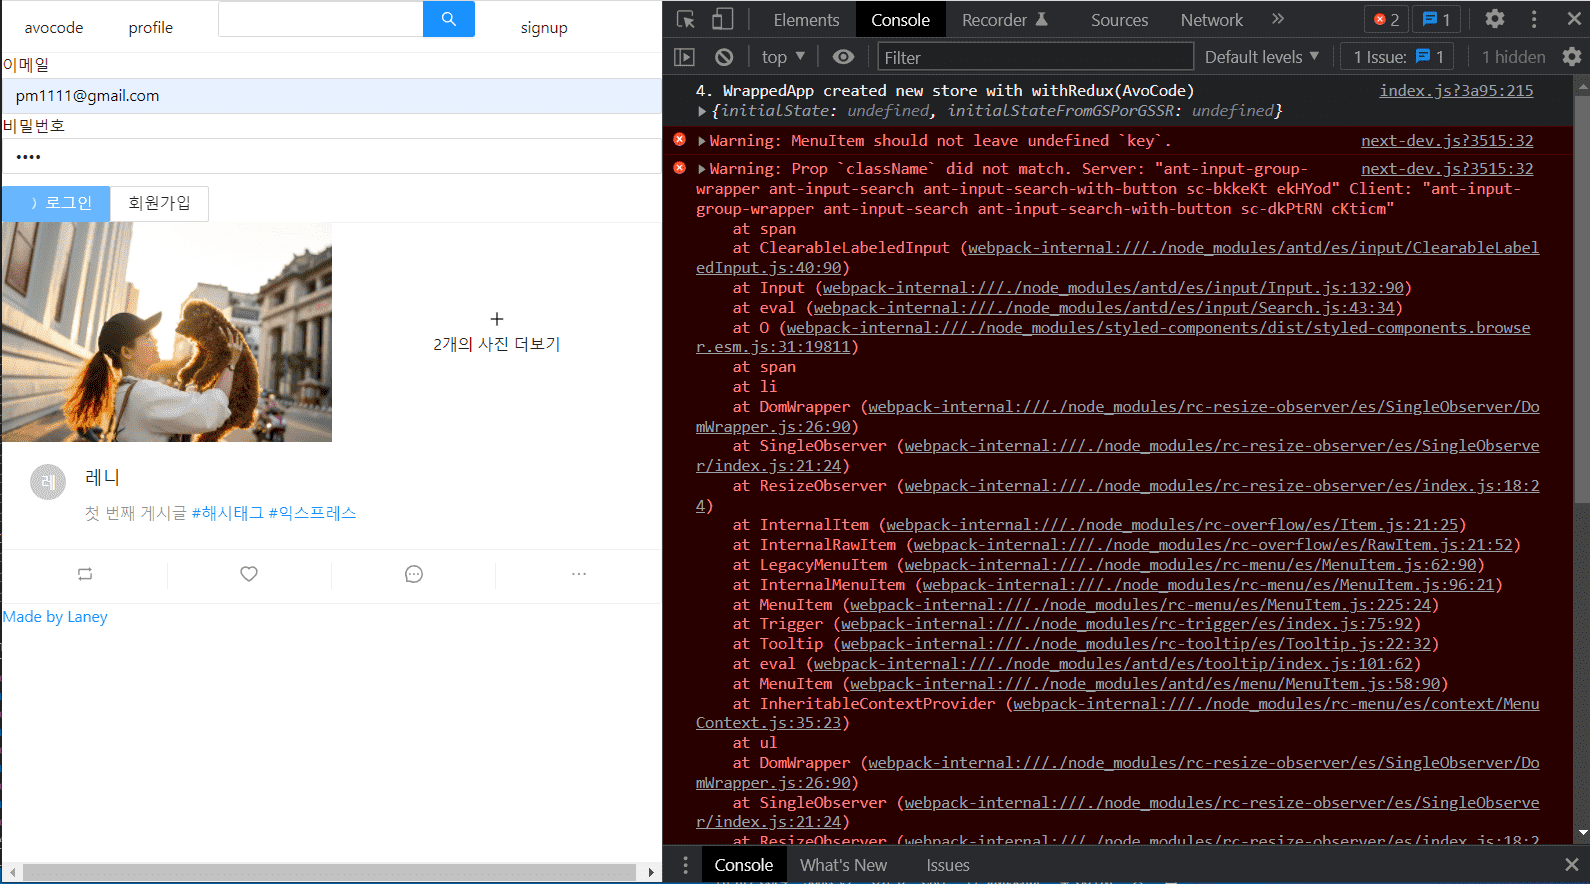1590x884 pixels.
Task: Open console settings gear beside hidden count
Action: pyautogui.click(x=1572, y=57)
